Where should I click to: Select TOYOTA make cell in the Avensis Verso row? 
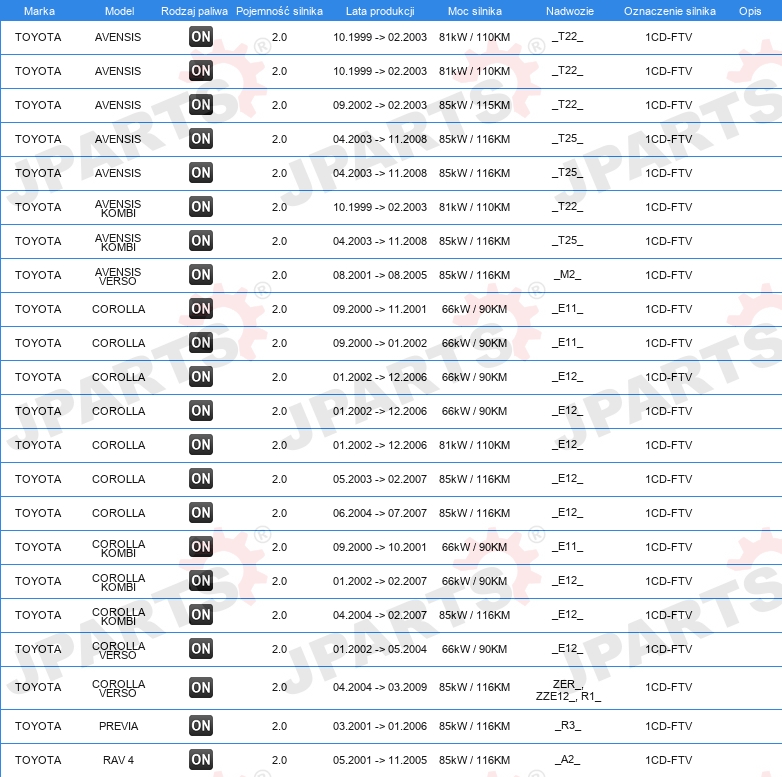[x=38, y=275]
